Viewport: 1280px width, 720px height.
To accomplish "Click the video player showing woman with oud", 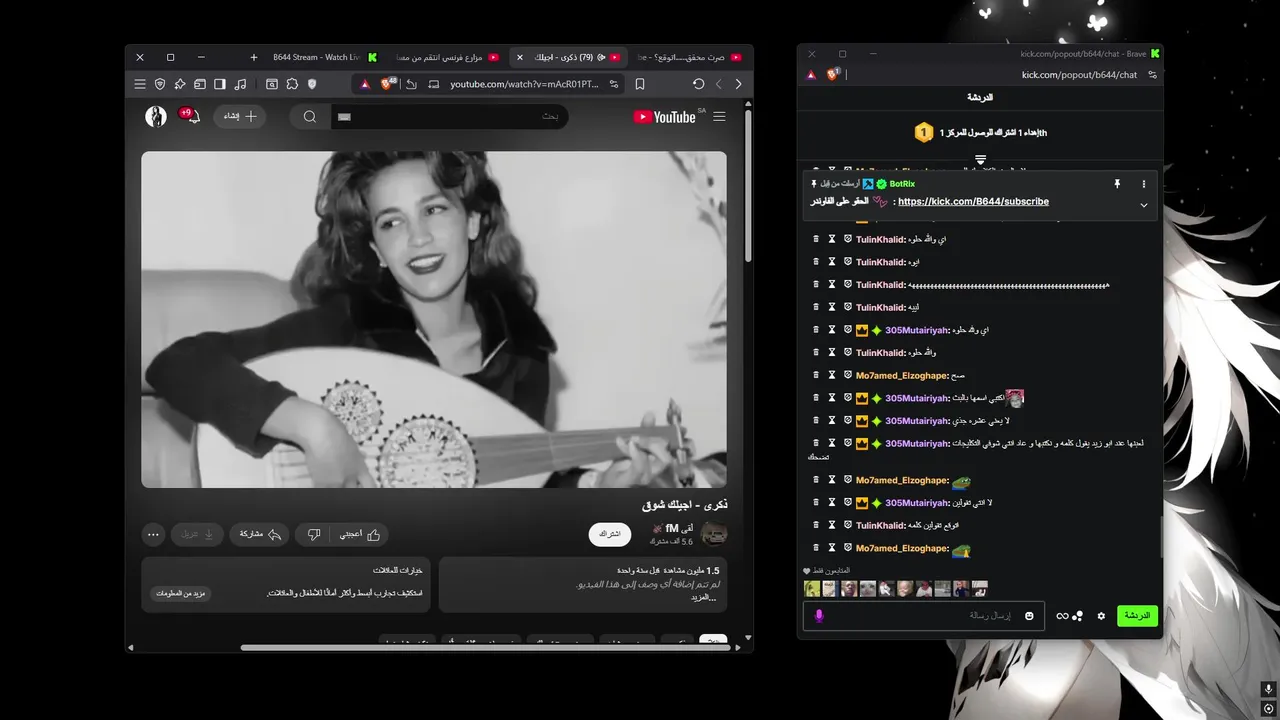I will pyautogui.click(x=434, y=319).
